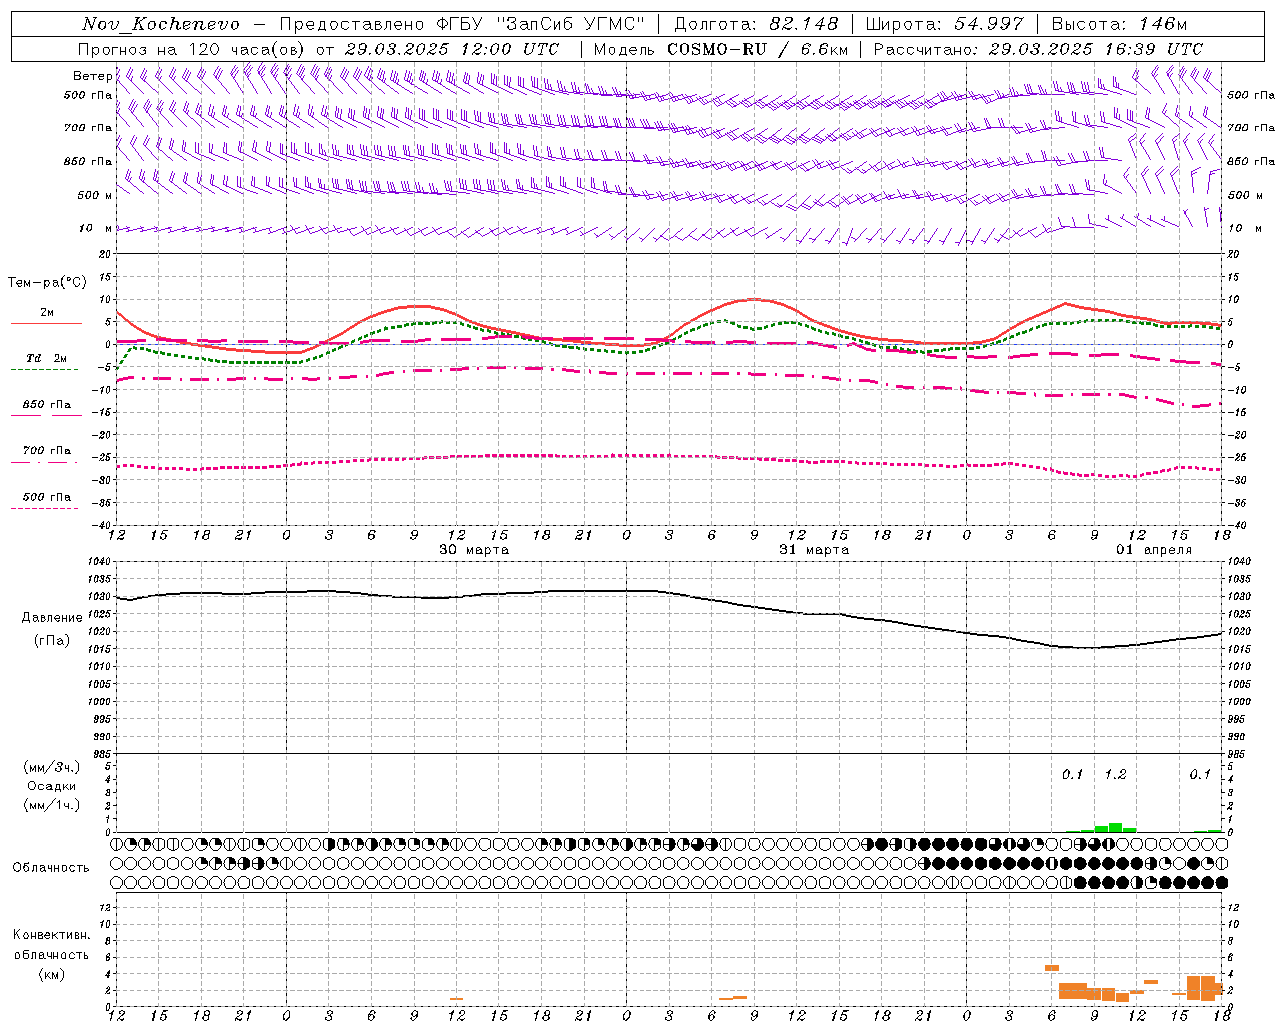
Task: Click the Давление pressure panel label
Action: 52,618
